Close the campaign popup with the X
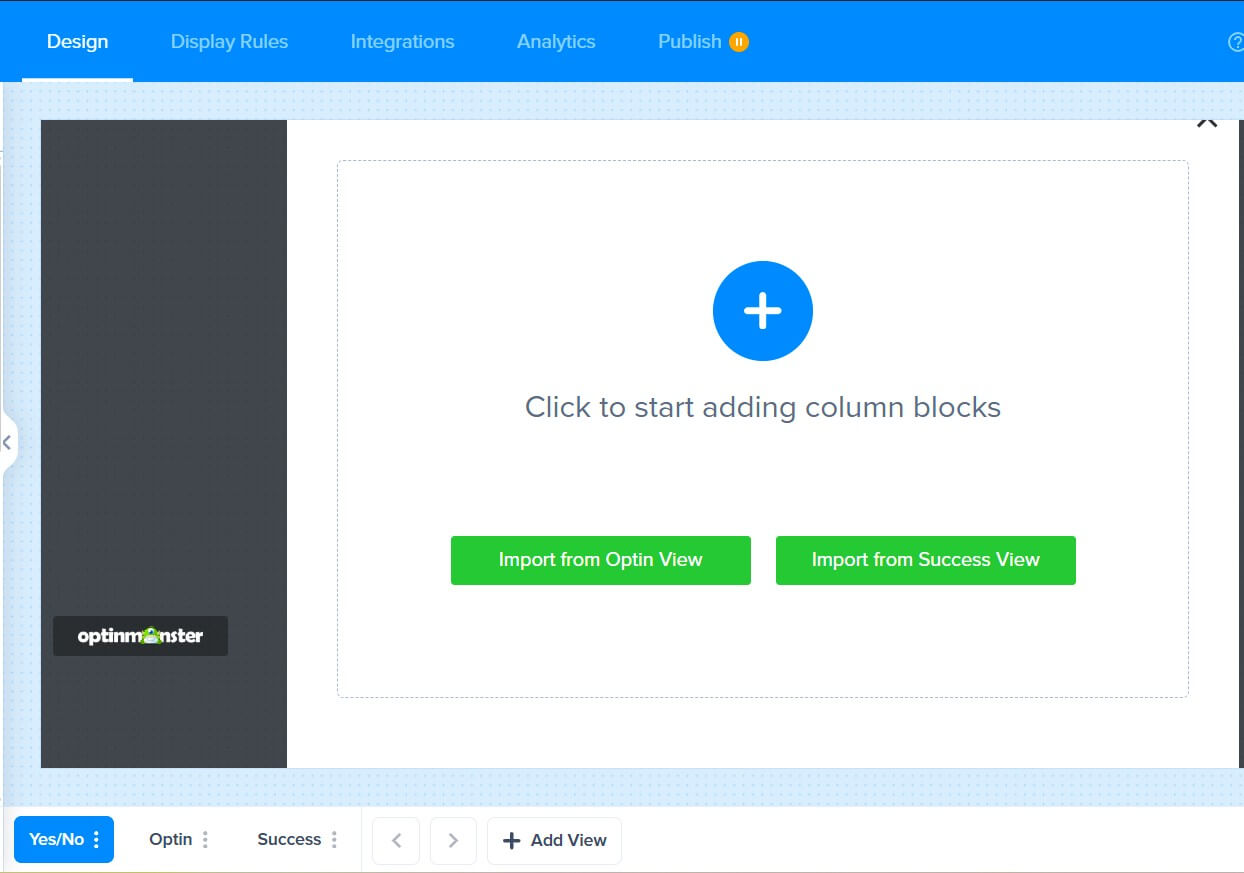Viewport: 1244px width, 873px height. 1207,122
